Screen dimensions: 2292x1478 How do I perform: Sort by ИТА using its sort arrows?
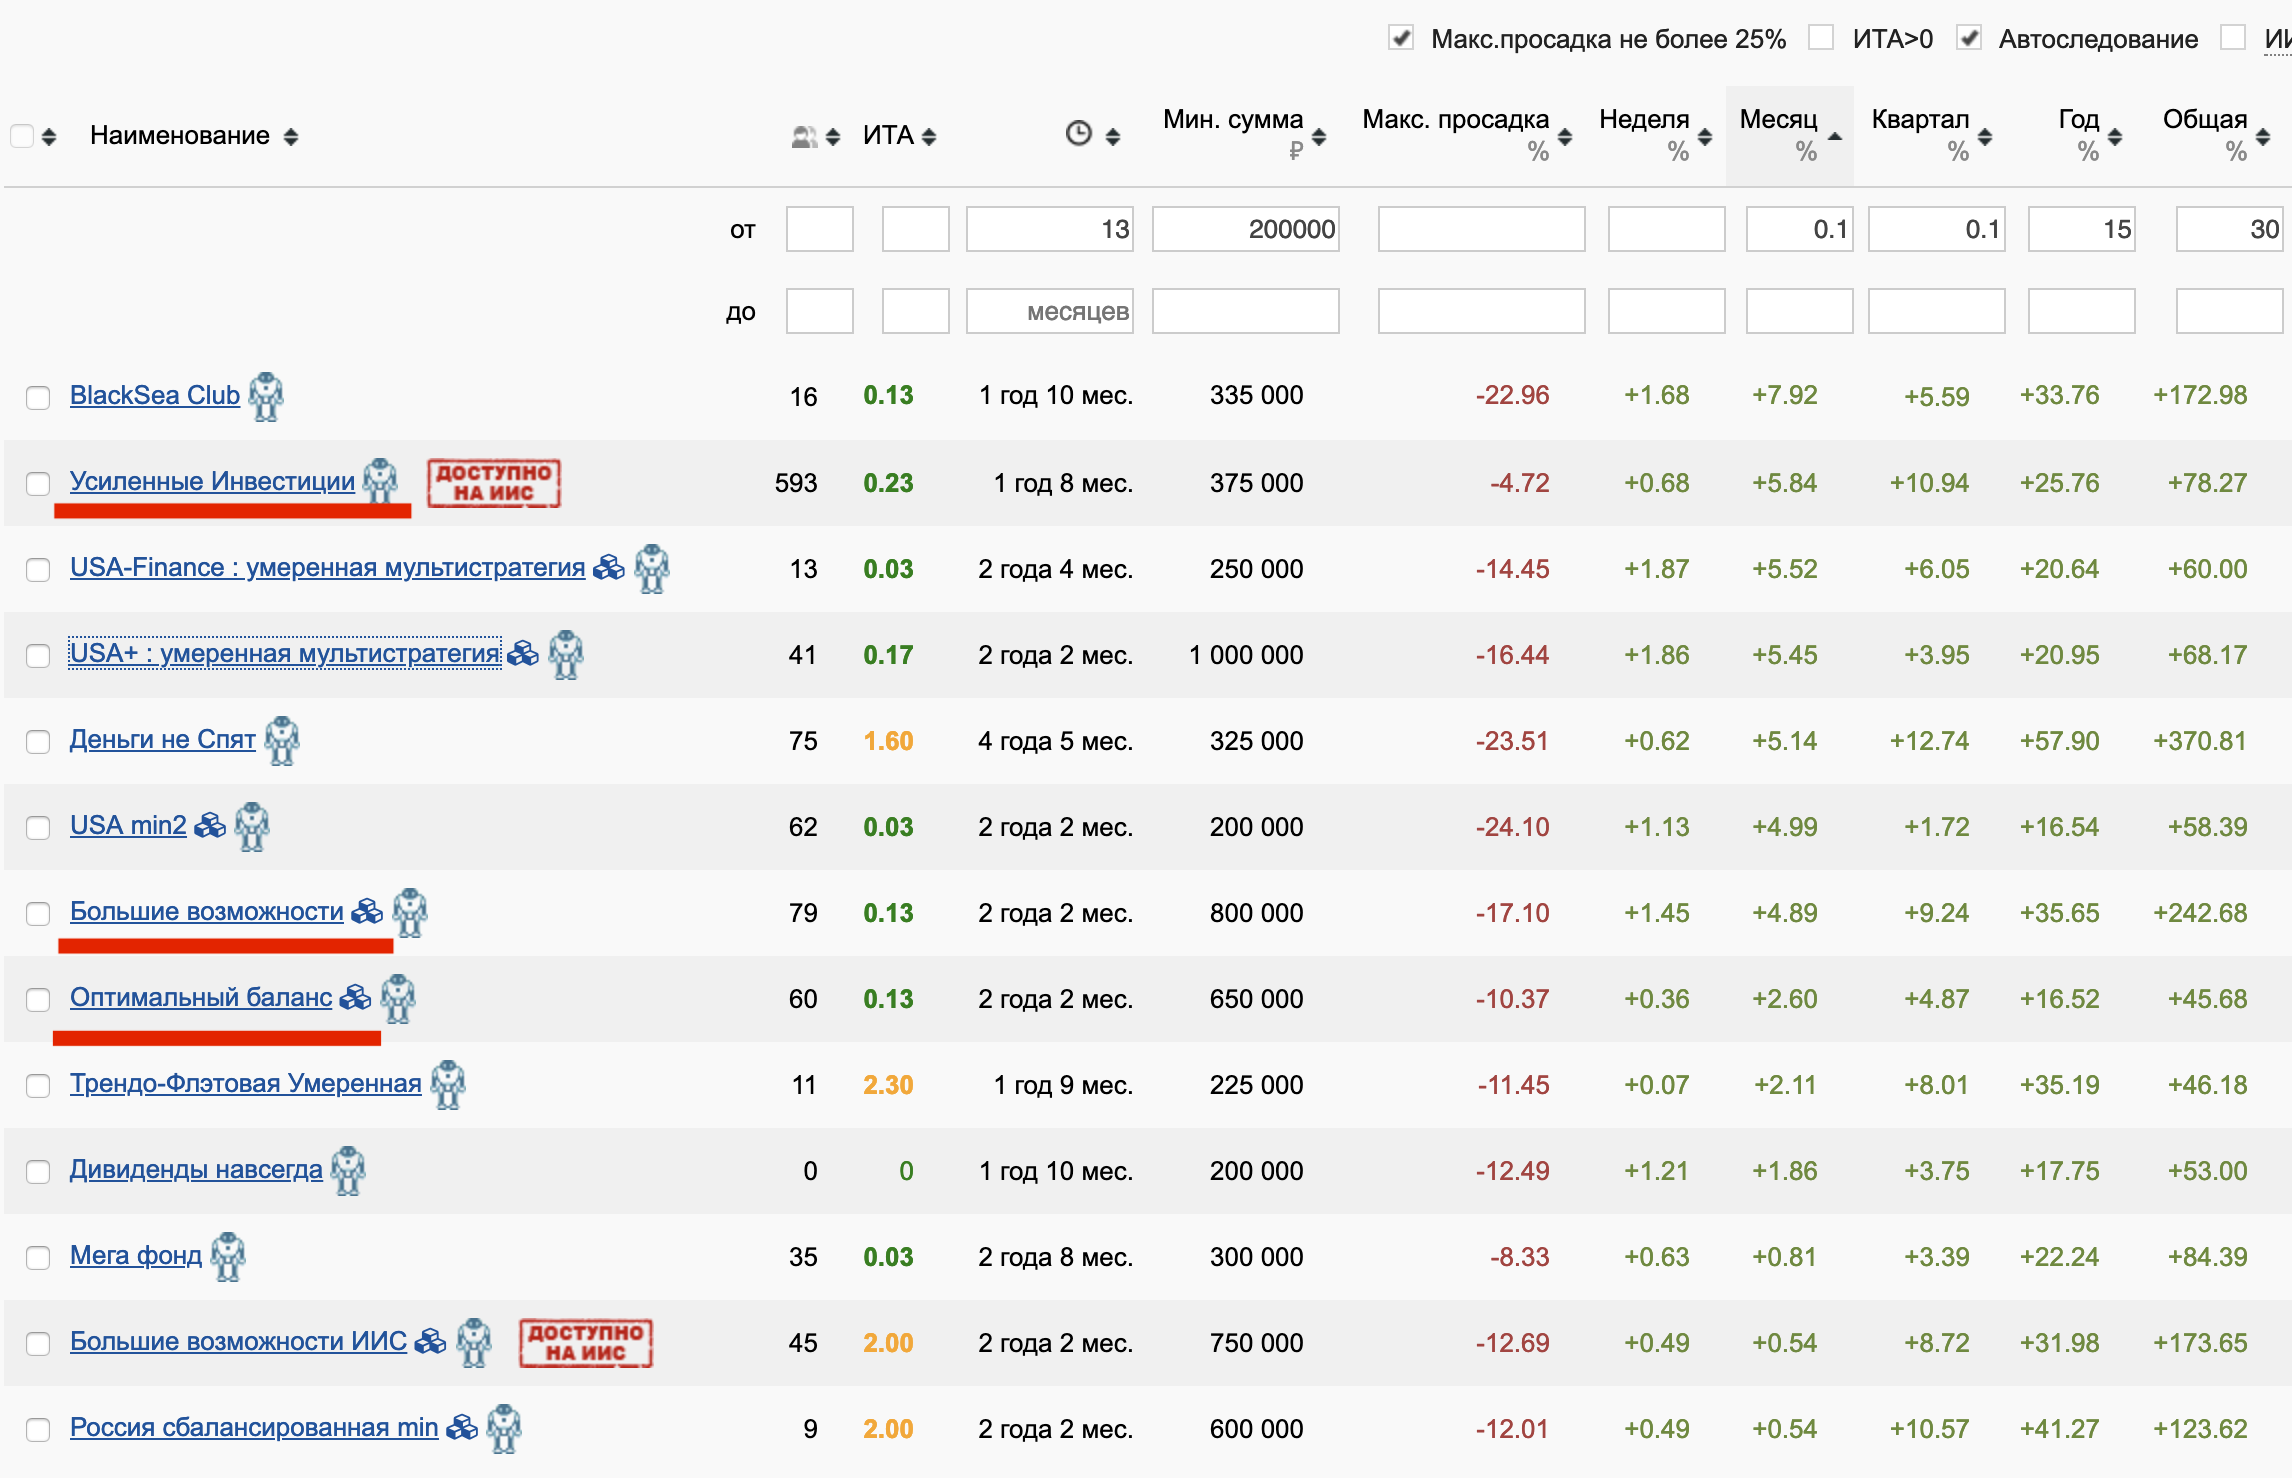coord(929,137)
